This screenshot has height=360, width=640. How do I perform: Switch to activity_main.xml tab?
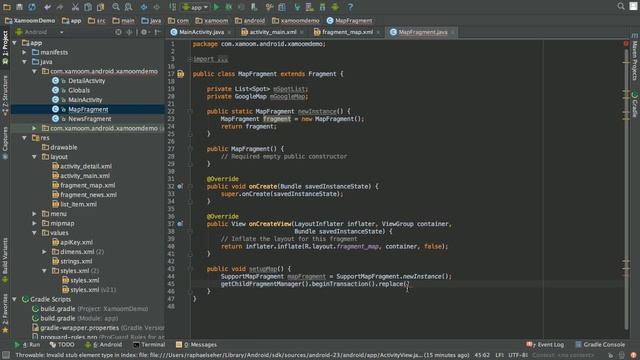(272, 32)
